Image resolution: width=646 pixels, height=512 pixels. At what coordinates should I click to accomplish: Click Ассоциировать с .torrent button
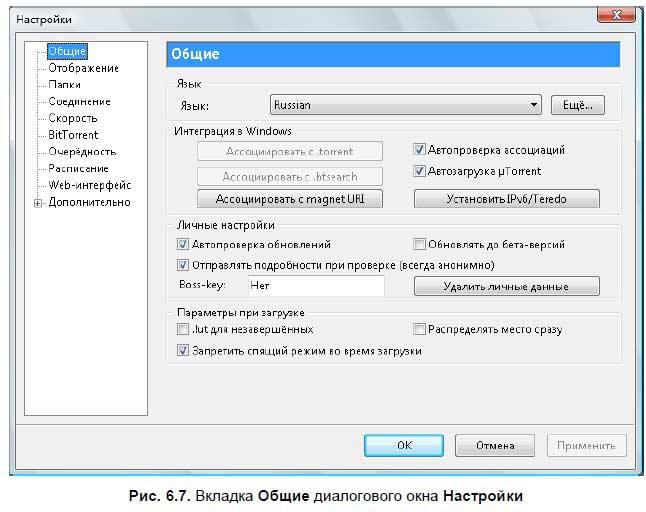[x=290, y=152]
